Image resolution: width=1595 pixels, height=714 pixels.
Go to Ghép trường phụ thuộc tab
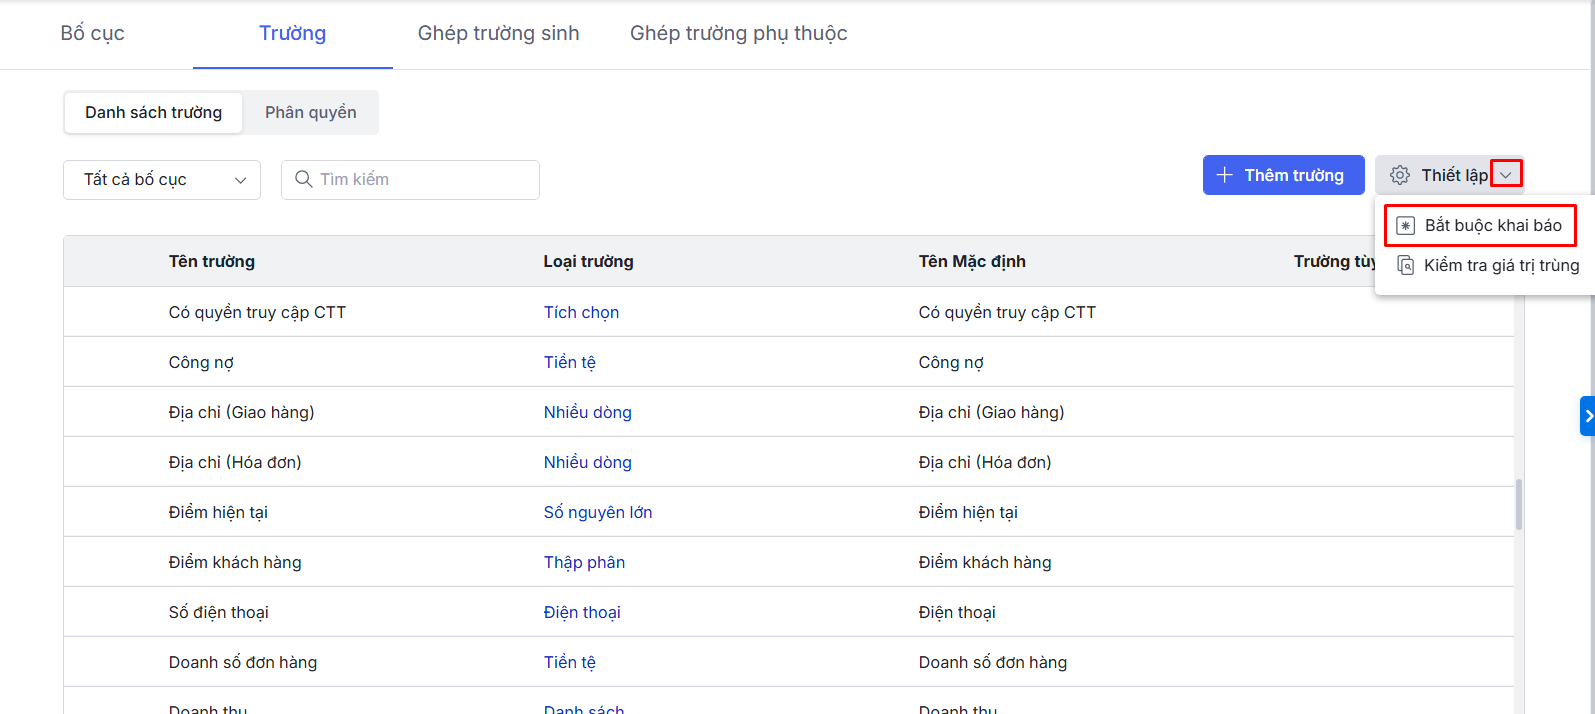click(x=738, y=33)
